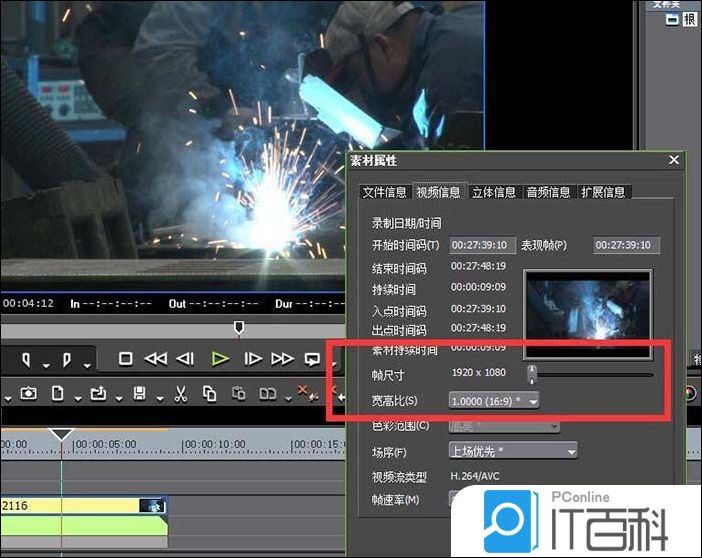Click the Set Out point icon
Image resolution: width=702 pixels, height=558 pixels.
[x=66, y=358]
